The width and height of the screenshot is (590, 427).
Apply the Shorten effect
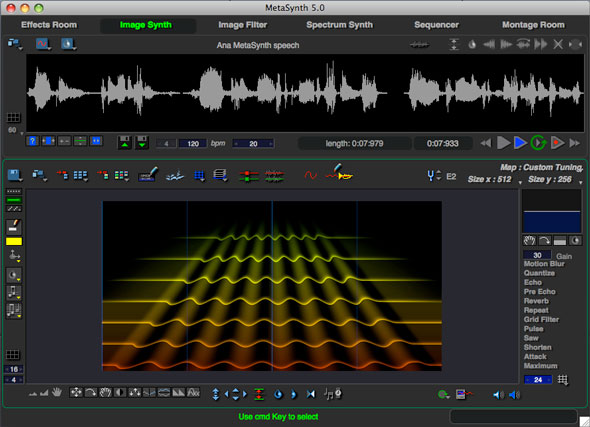(538, 347)
